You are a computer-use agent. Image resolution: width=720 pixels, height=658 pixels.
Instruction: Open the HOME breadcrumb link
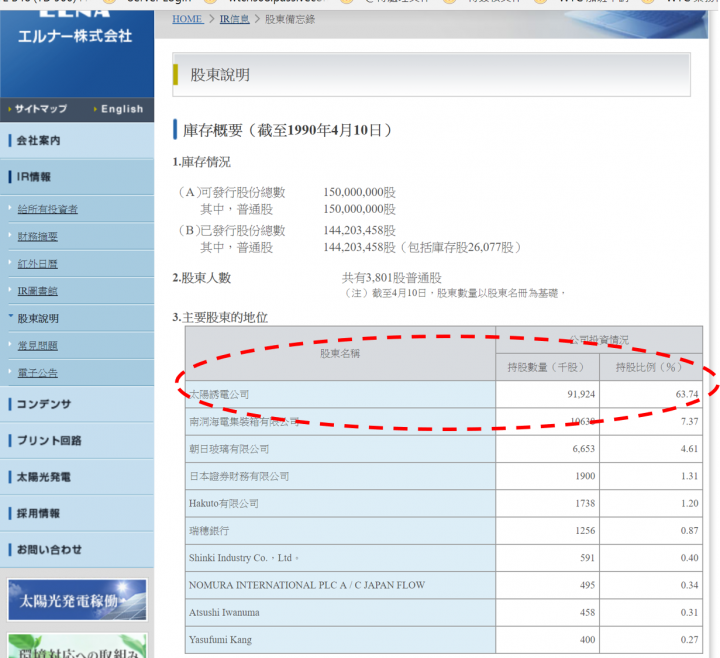[x=187, y=19]
